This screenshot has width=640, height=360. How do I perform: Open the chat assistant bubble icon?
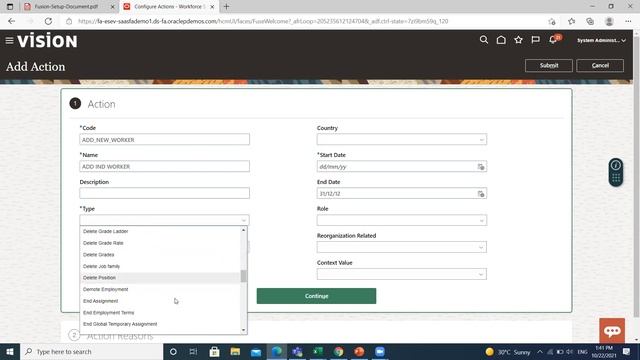click(x=612, y=331)
